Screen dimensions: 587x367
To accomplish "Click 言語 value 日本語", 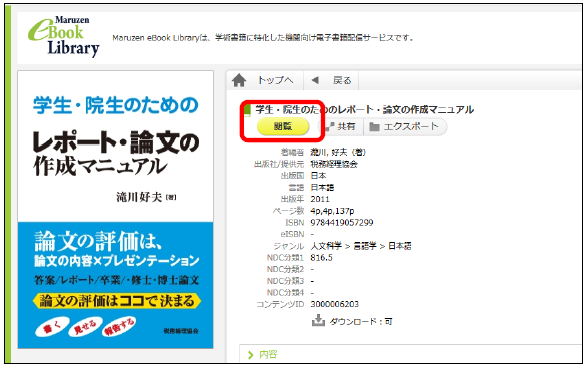I will coord(322,187).
